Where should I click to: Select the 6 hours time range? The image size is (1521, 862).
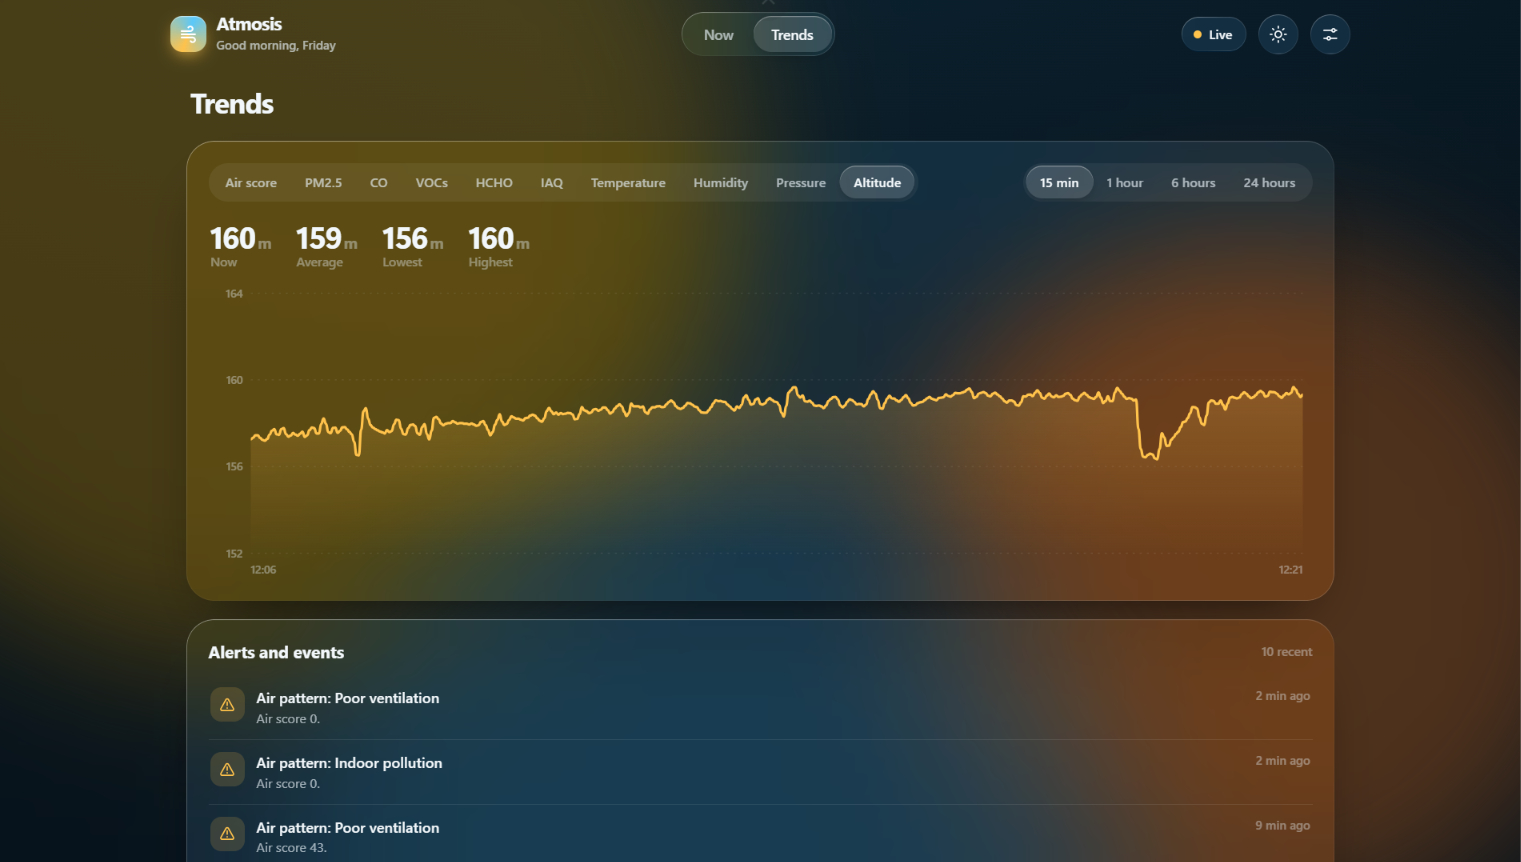[x=1193, y=183]
